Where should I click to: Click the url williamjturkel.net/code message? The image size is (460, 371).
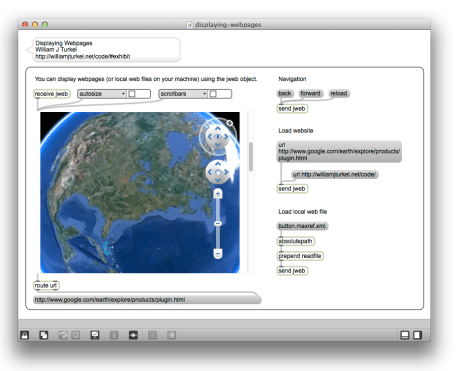coord(335,174)
